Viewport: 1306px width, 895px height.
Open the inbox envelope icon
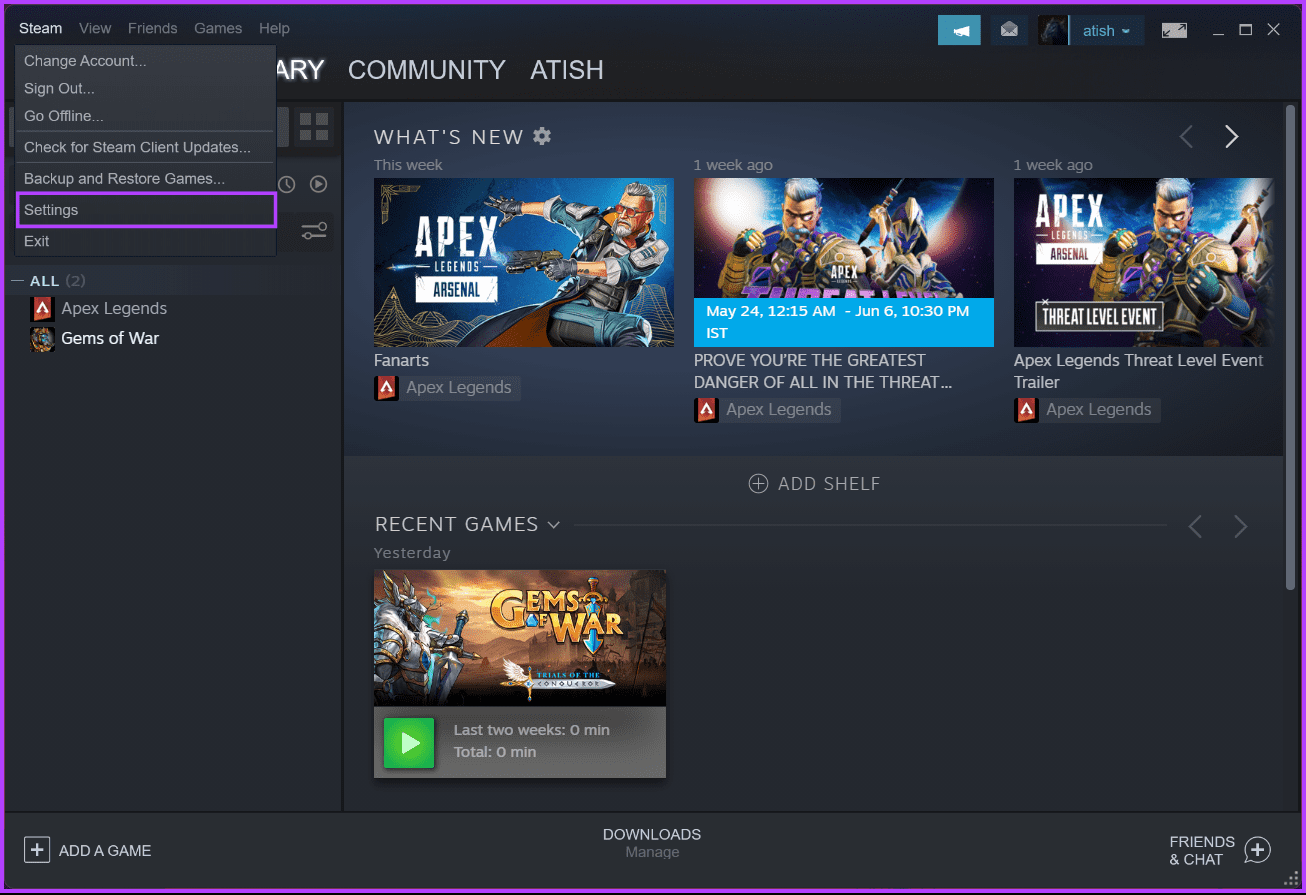pyautogui.click(x=1009, y=30)
